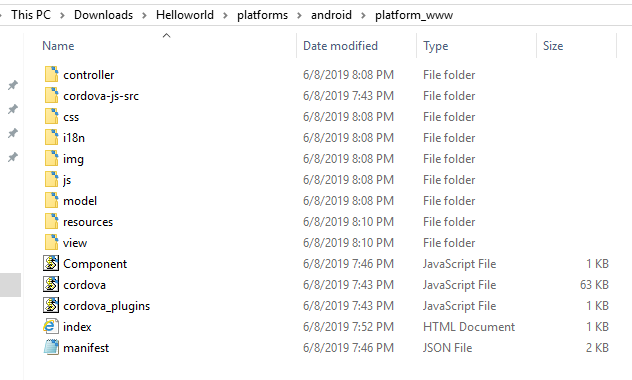Select the cordova-js-src folder icon
This screenshot has height=380, width=632.
(x=51, y=96)
